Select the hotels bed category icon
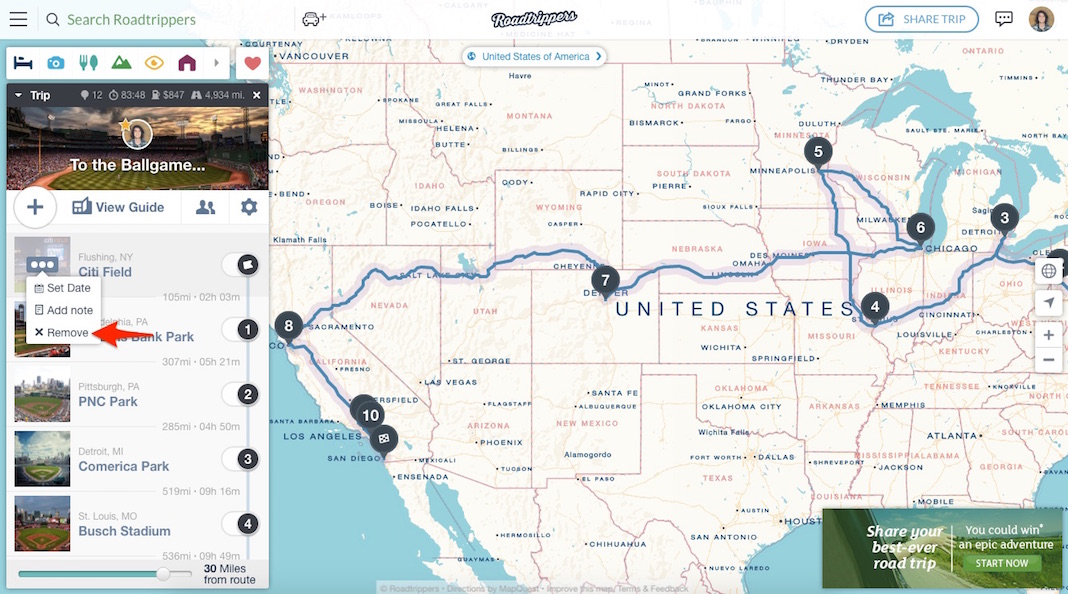Viewport: 1068px width, 594px height. (23, 63)
